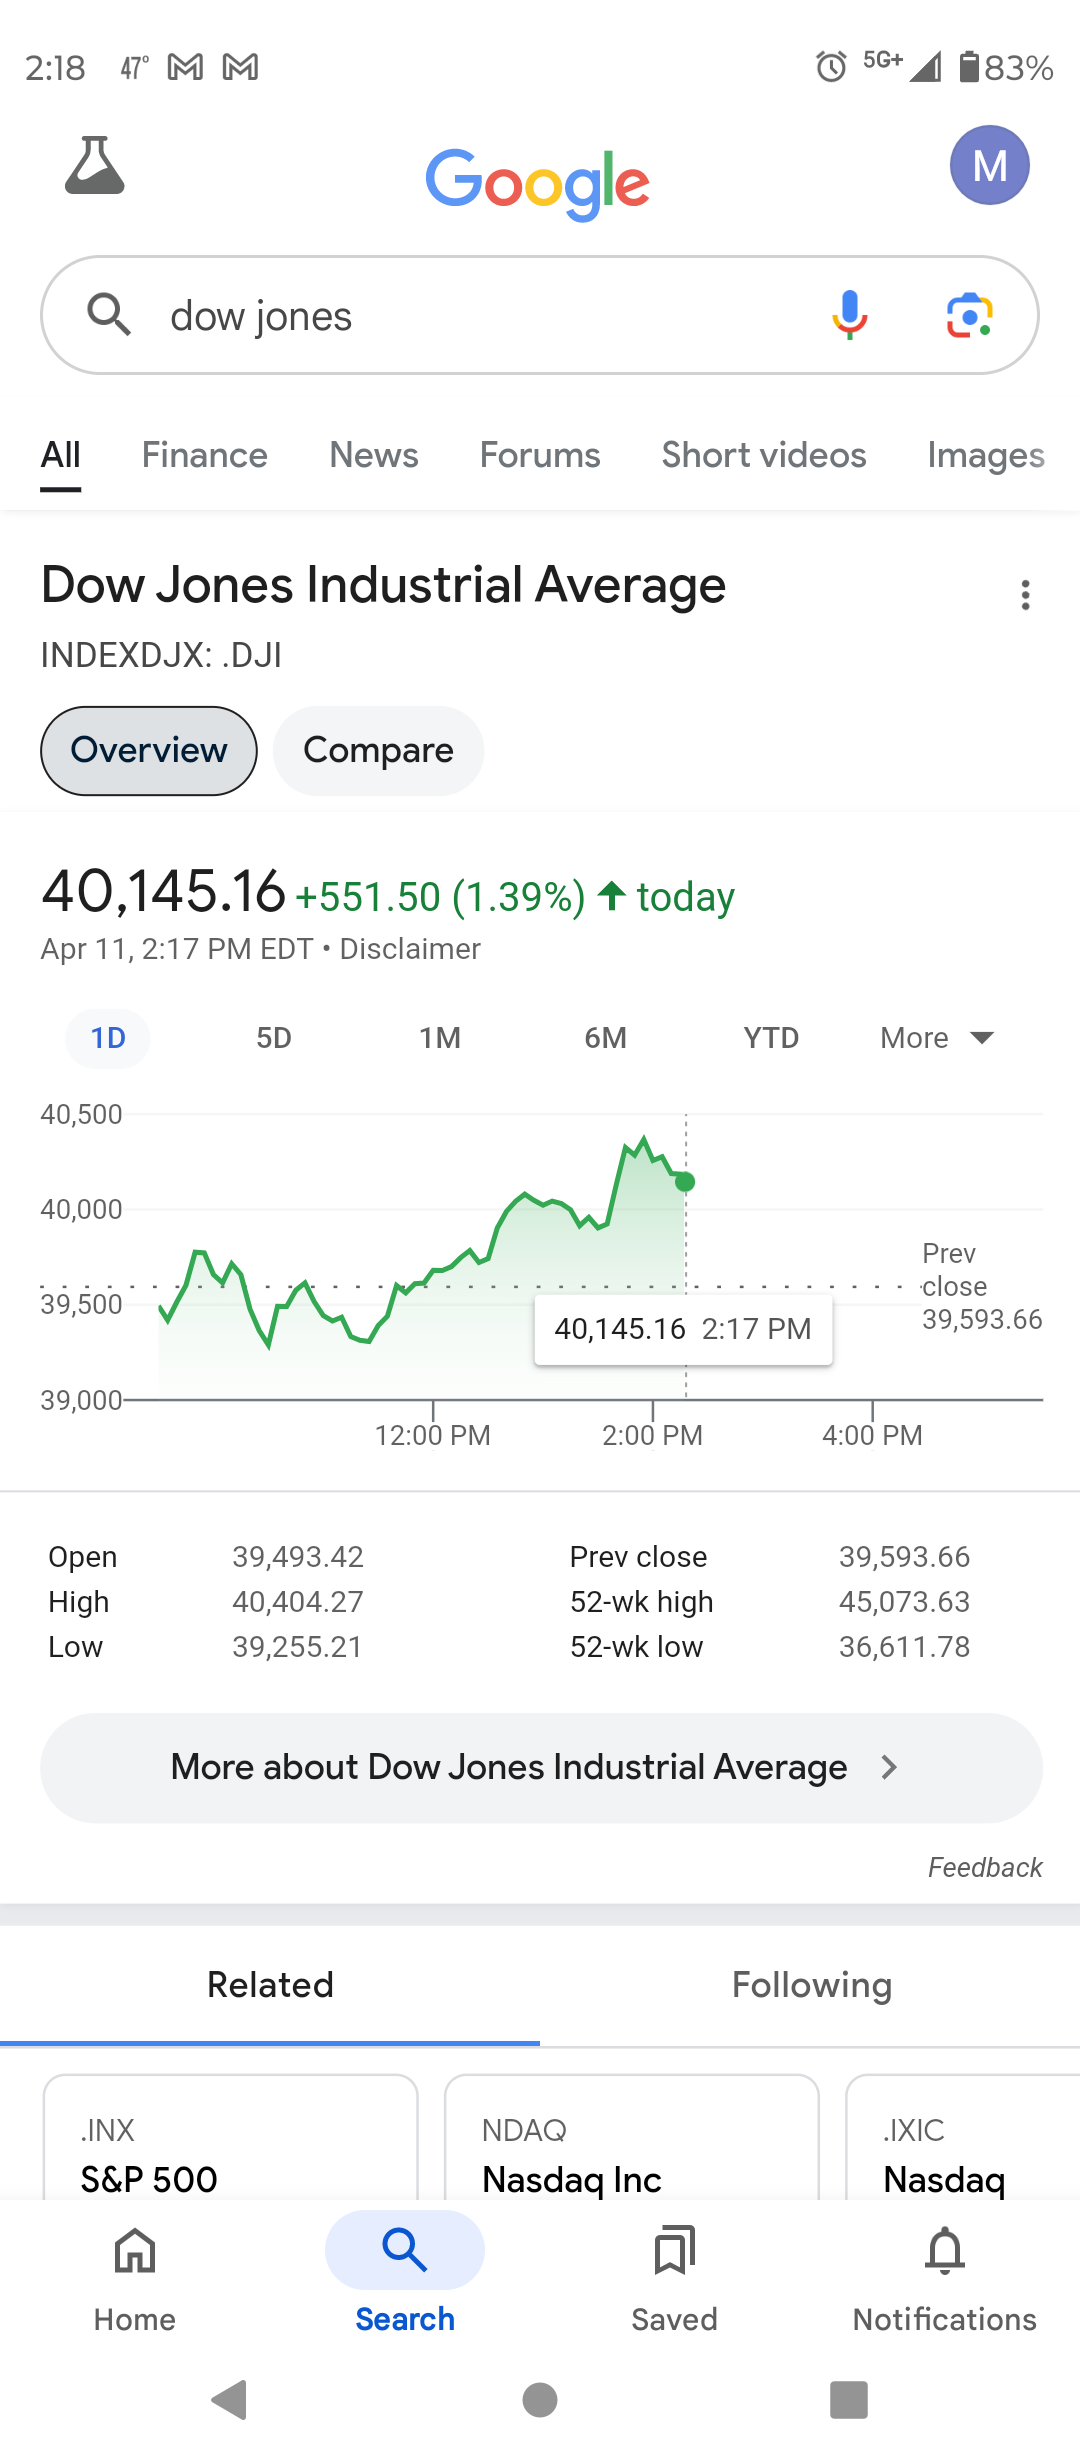Click the current price marker on chart
Viewport: 1080px width, 2460px height.
pos(685,1182)
